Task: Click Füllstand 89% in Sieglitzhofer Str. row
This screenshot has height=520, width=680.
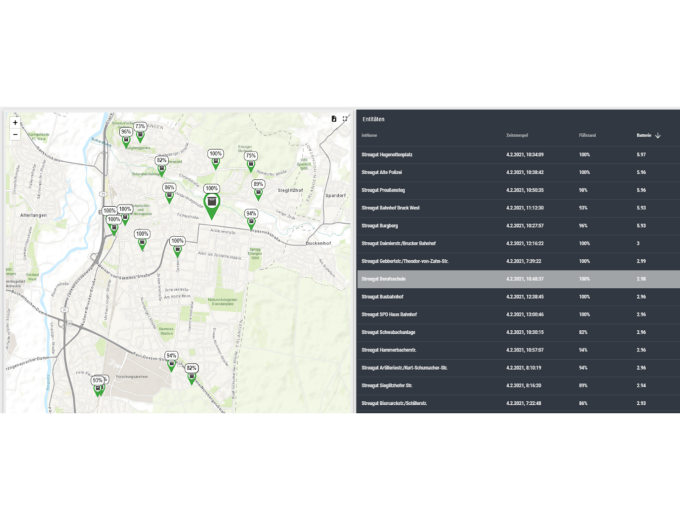Action: (x=583, y=386)
